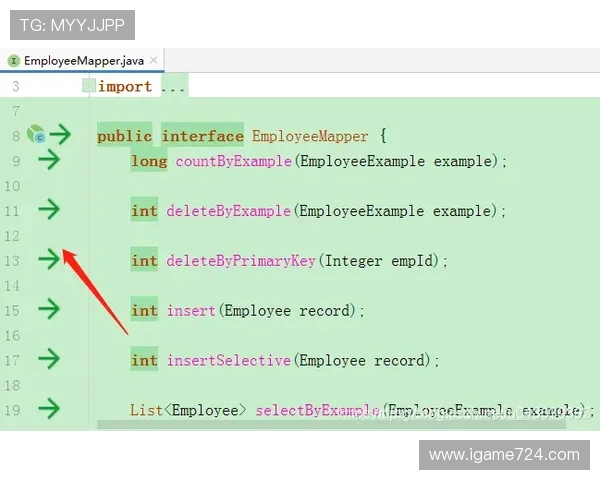Click the gutter arrow next to deleteByExample
The height and width of the screenshot is (480, 600).
[x=47, y=210]
